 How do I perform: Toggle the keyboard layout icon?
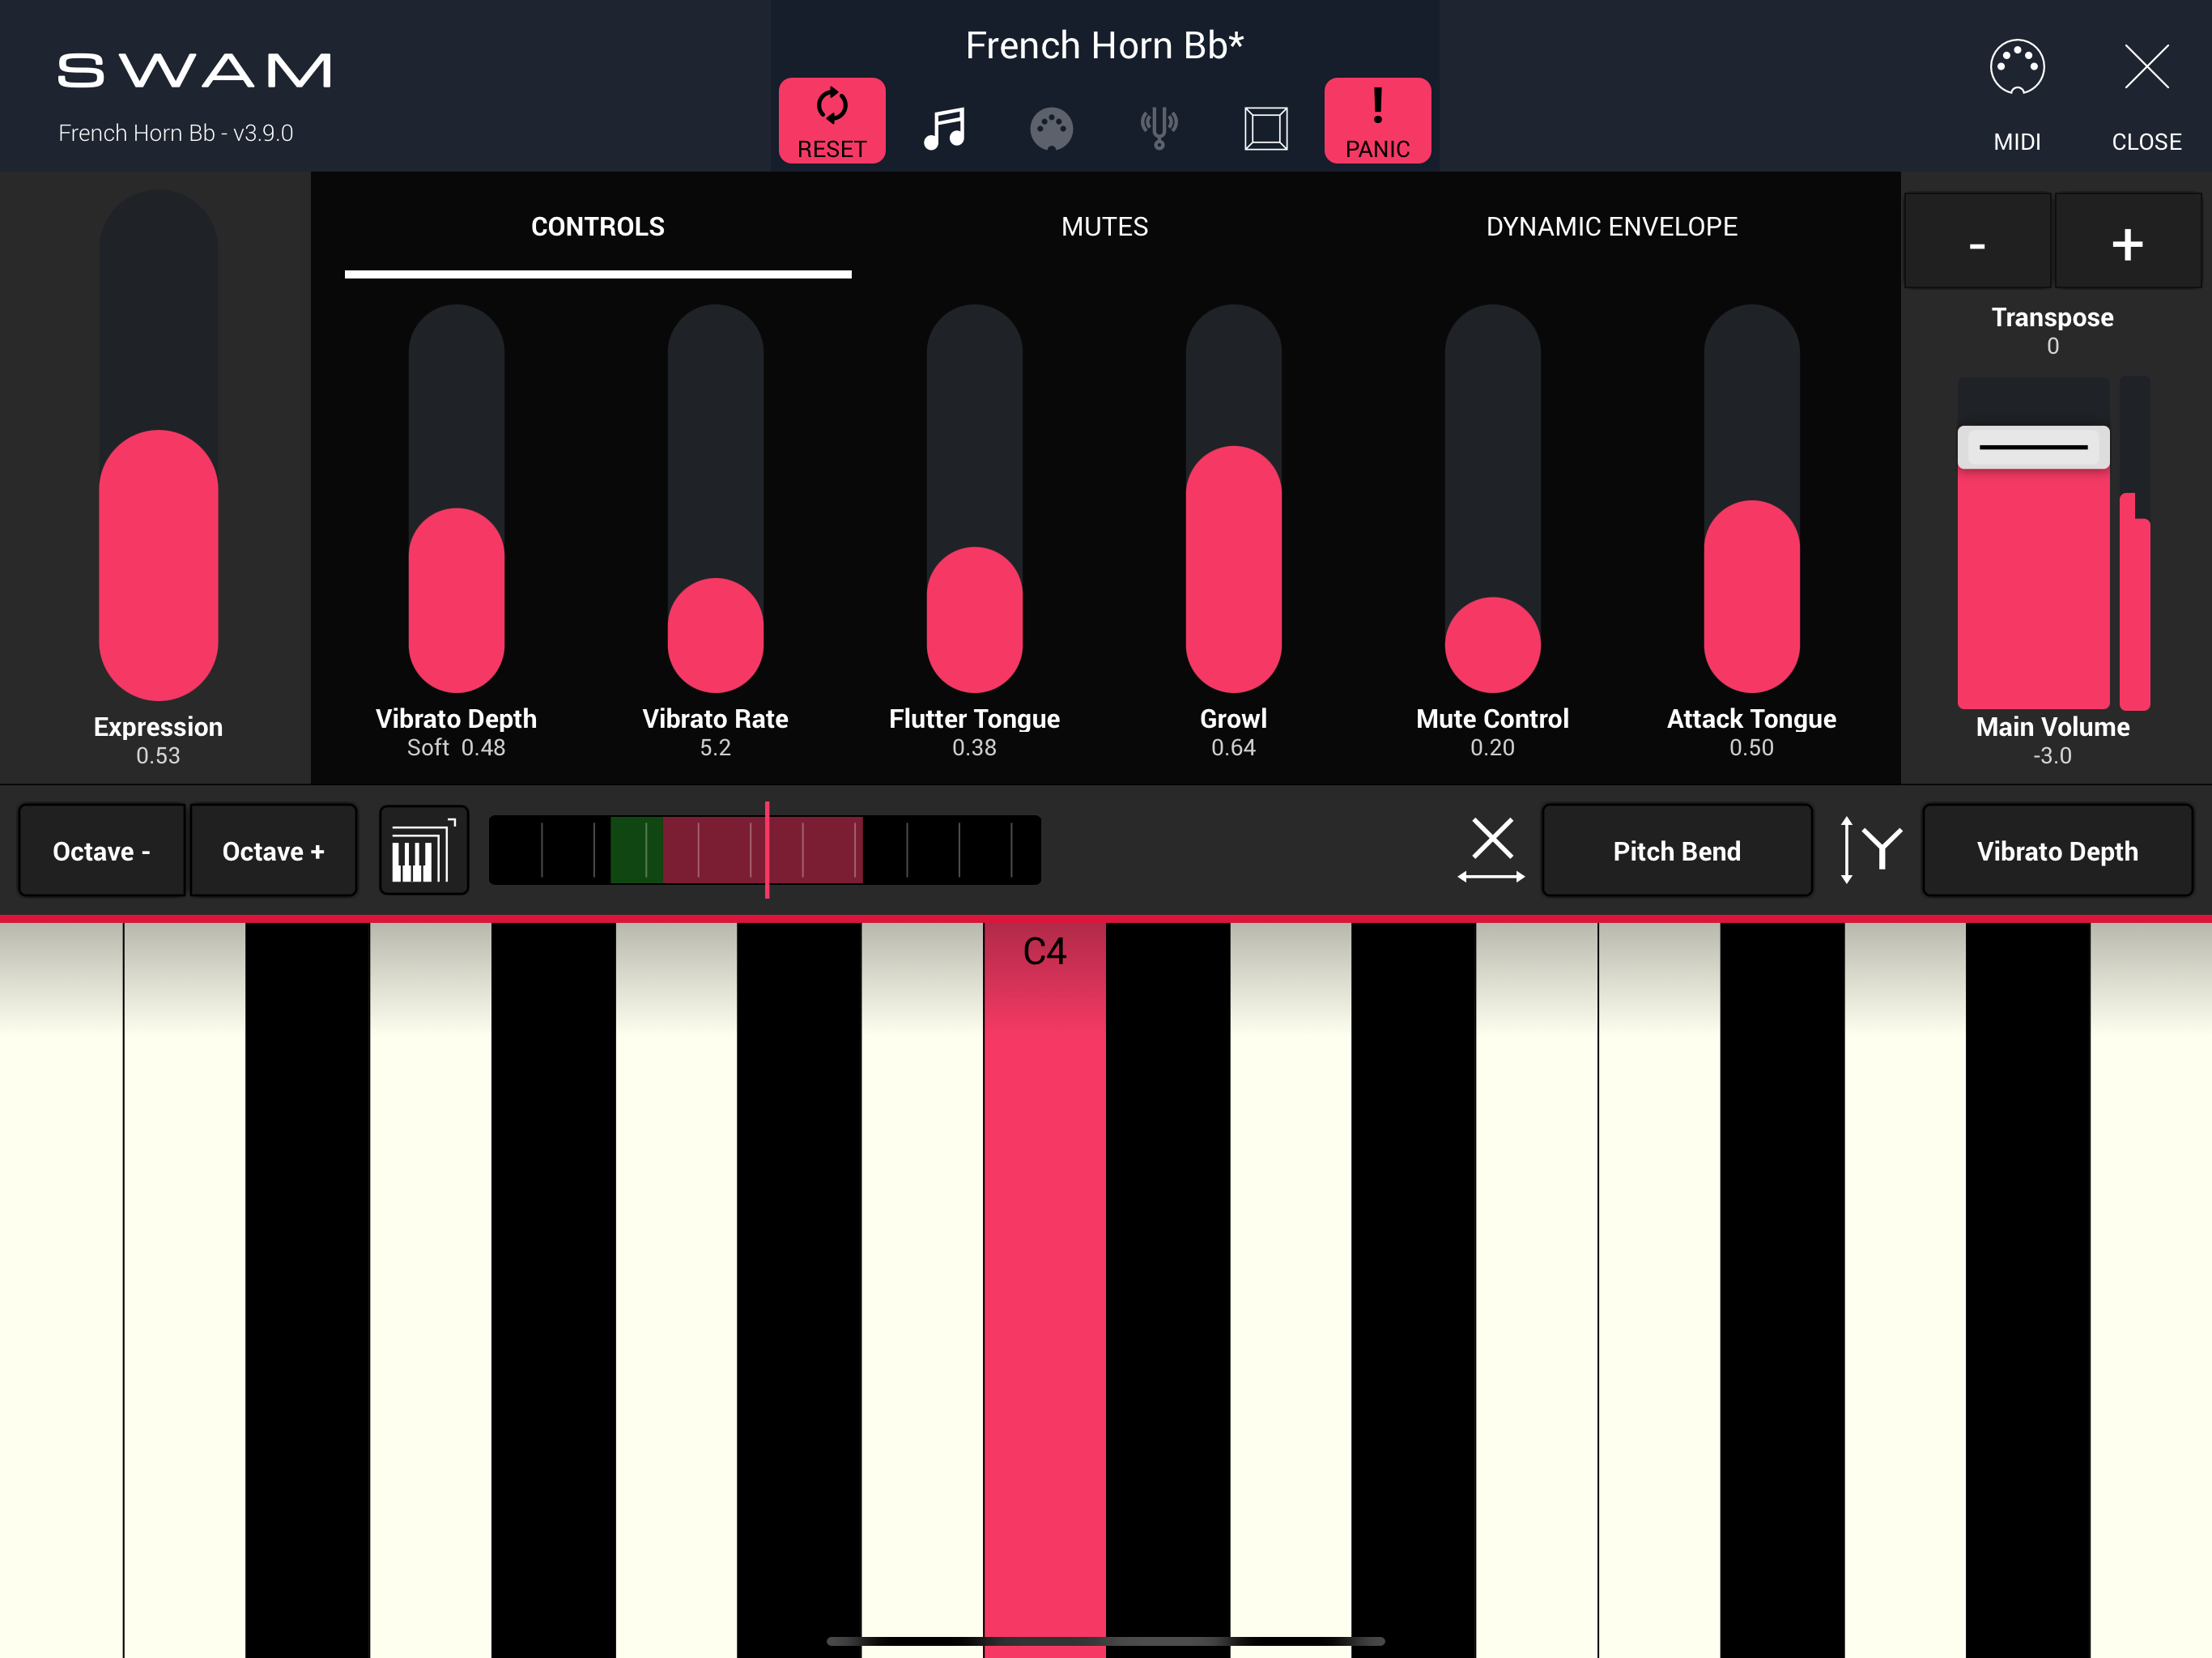pos(424,851)
